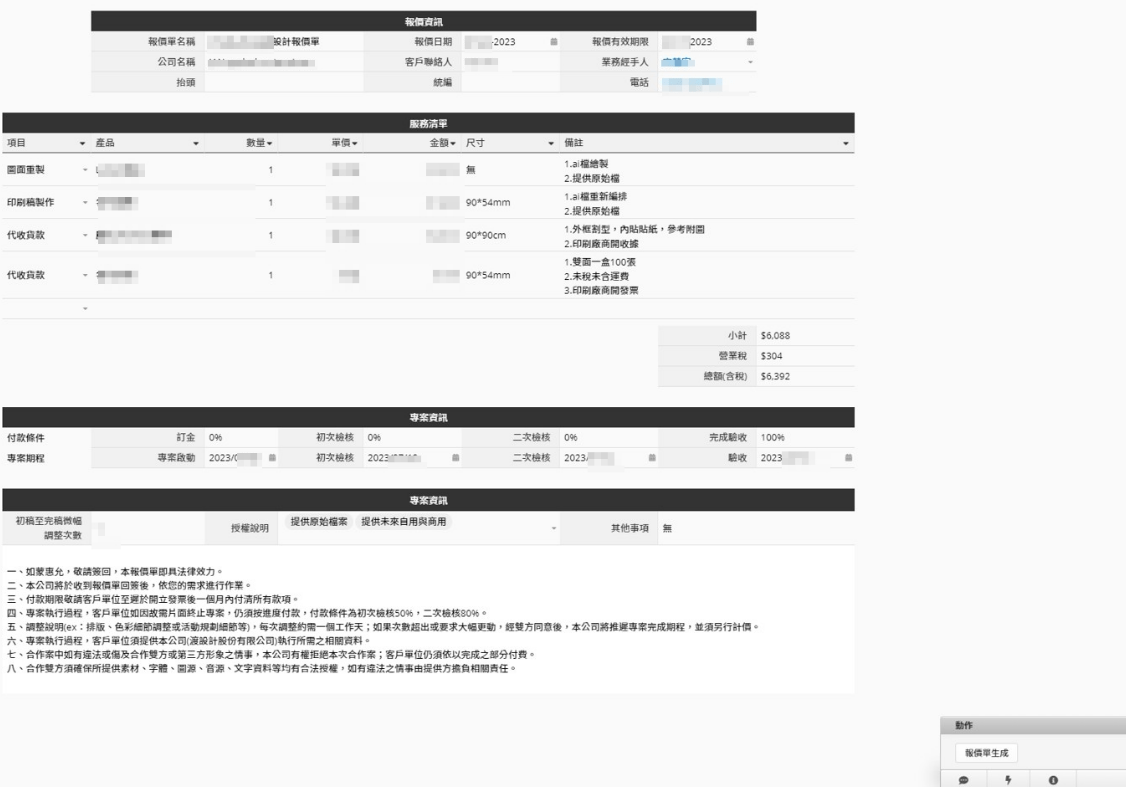This screenshot has height=787, width=1126.
Task: Open the 項目 column header dropdown
Action: 82,144
